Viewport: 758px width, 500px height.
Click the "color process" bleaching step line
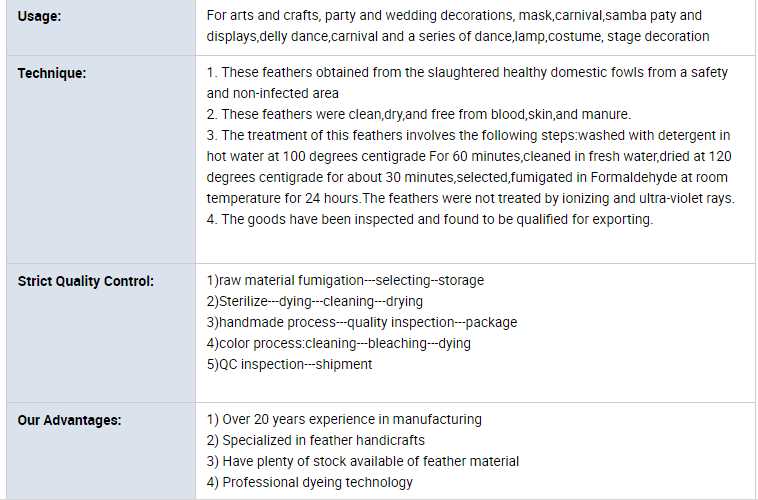(338, 344)
